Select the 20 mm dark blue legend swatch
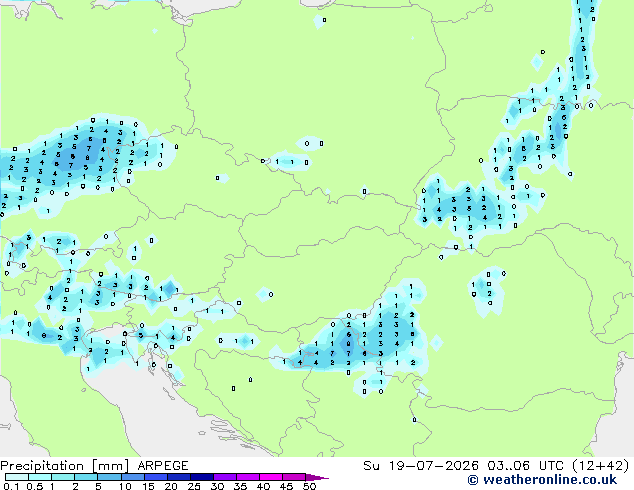634x490 pixels. pos(179,477)
